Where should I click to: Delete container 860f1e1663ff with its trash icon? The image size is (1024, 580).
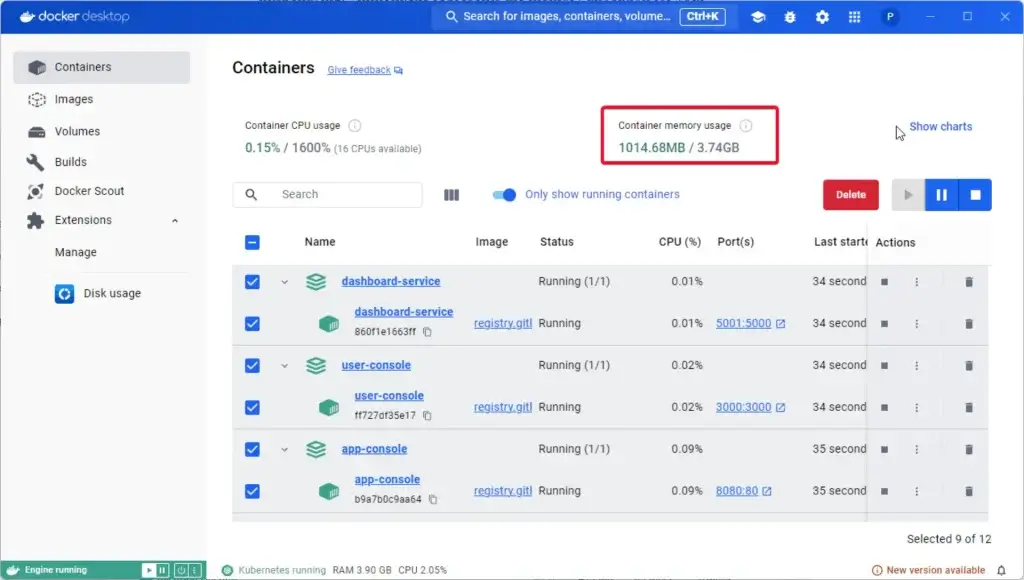(x=969, y=323)
